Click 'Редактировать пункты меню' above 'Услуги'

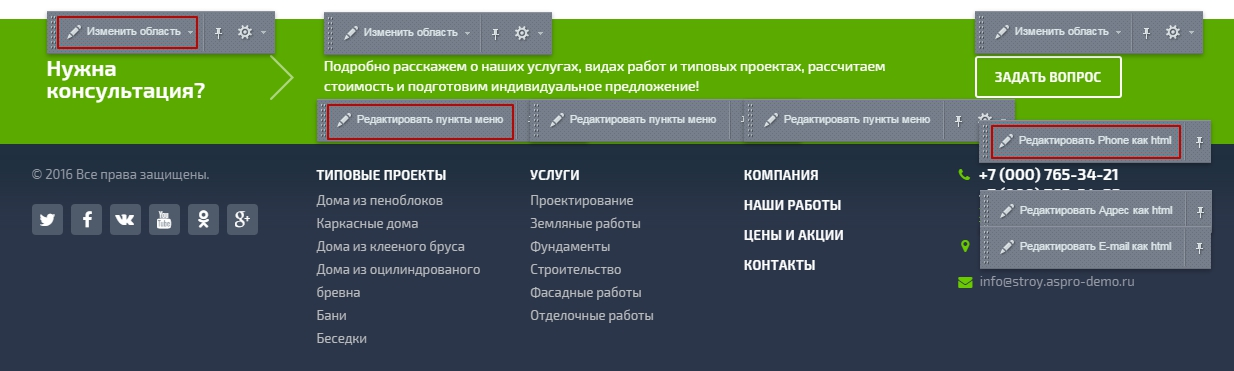pos(634,119)
